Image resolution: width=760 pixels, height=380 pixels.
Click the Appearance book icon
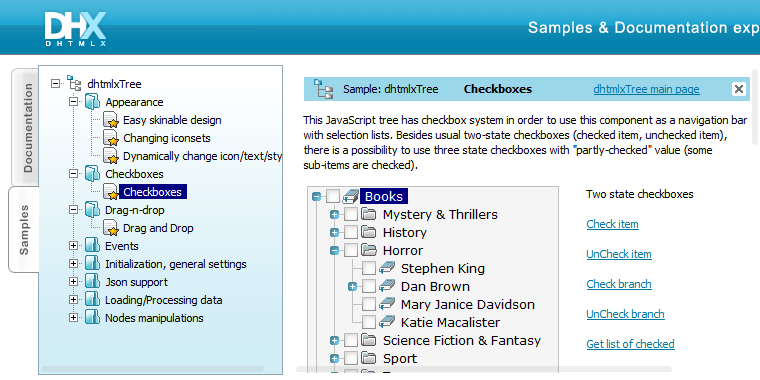click(x=92, y=102)
